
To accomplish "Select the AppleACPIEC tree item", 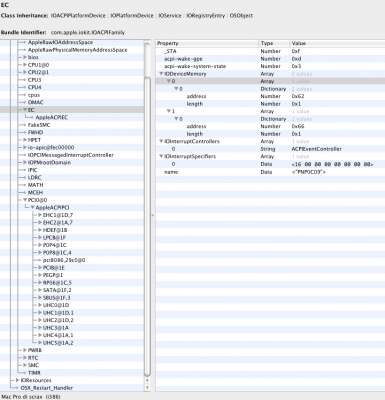I will [x=52, y=117].
